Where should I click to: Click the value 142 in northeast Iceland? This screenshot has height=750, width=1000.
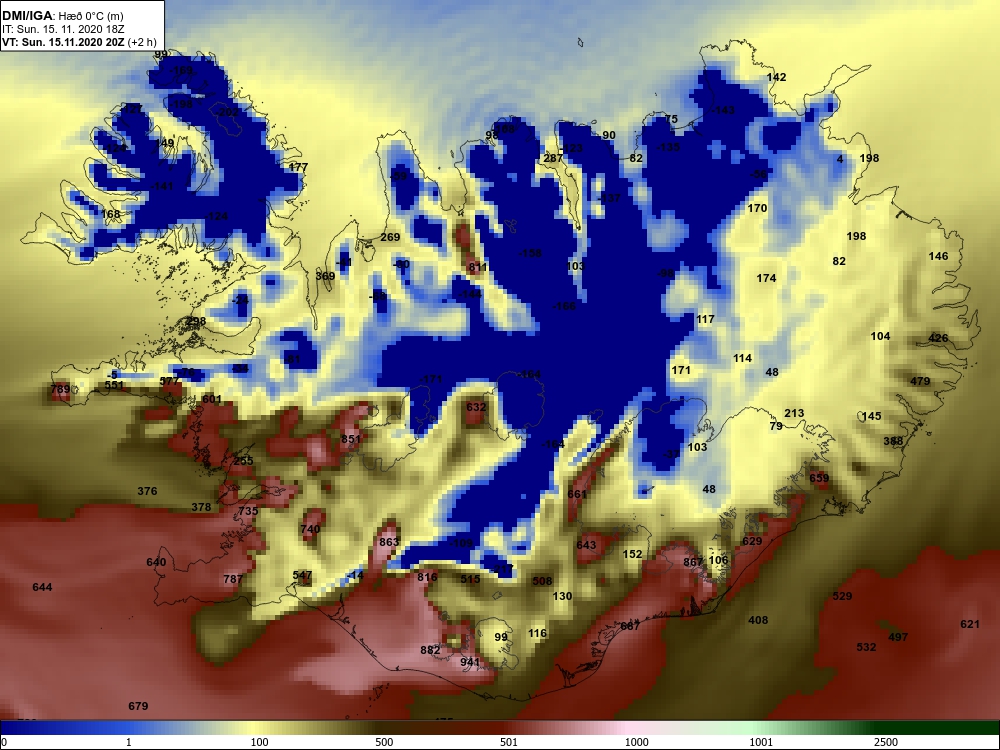[776, 77]
